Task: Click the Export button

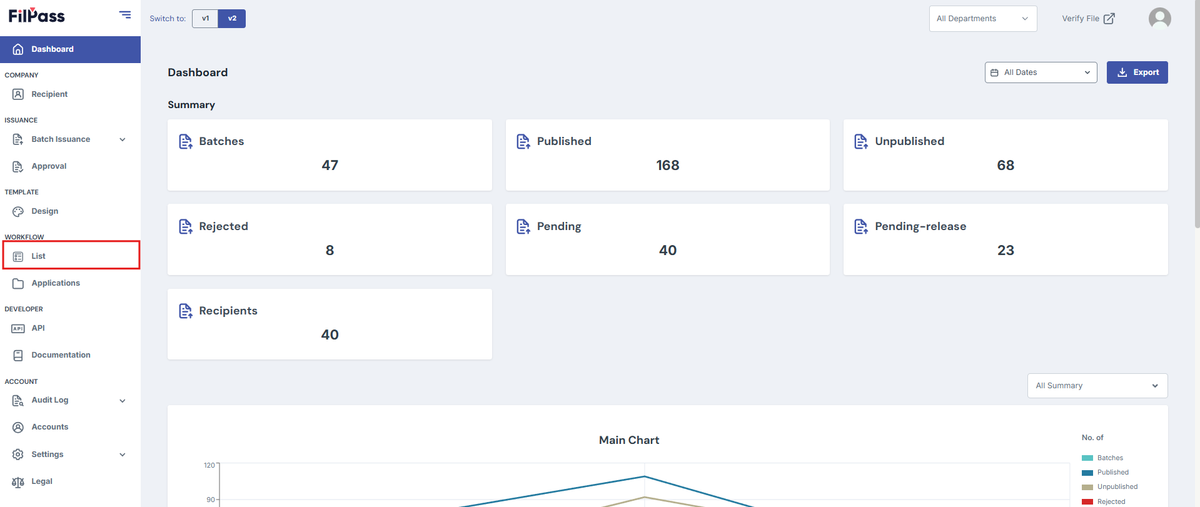Action: pos(1137,73)
